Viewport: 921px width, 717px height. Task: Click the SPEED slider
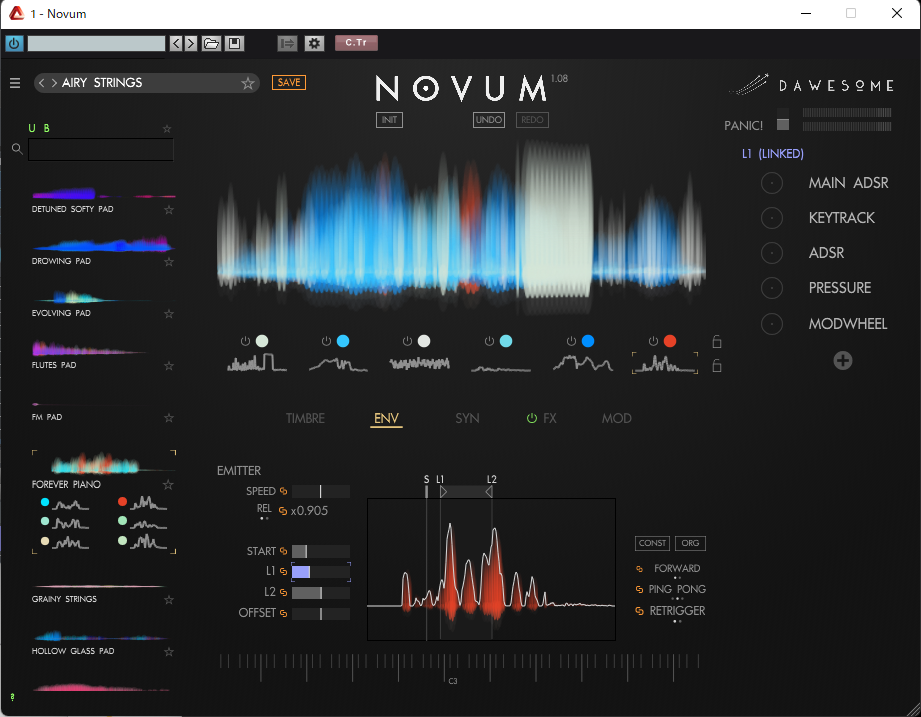point(321,491)
